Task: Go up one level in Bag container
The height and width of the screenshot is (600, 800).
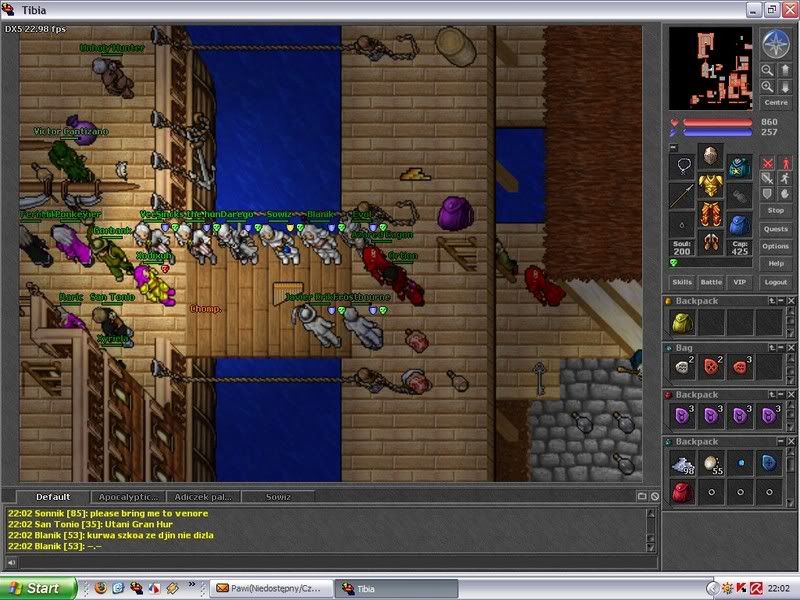Action: click(x=772, y=347)
